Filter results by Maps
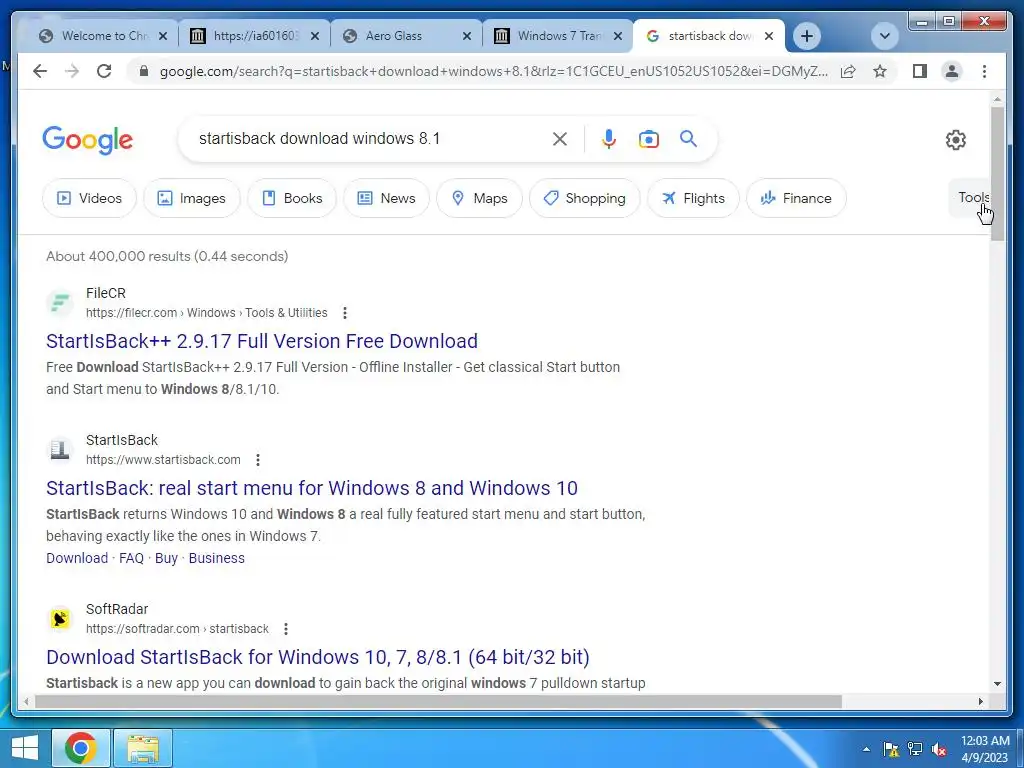The width and height of the screenshot is (1024, 768). click(x=479, y=198)
